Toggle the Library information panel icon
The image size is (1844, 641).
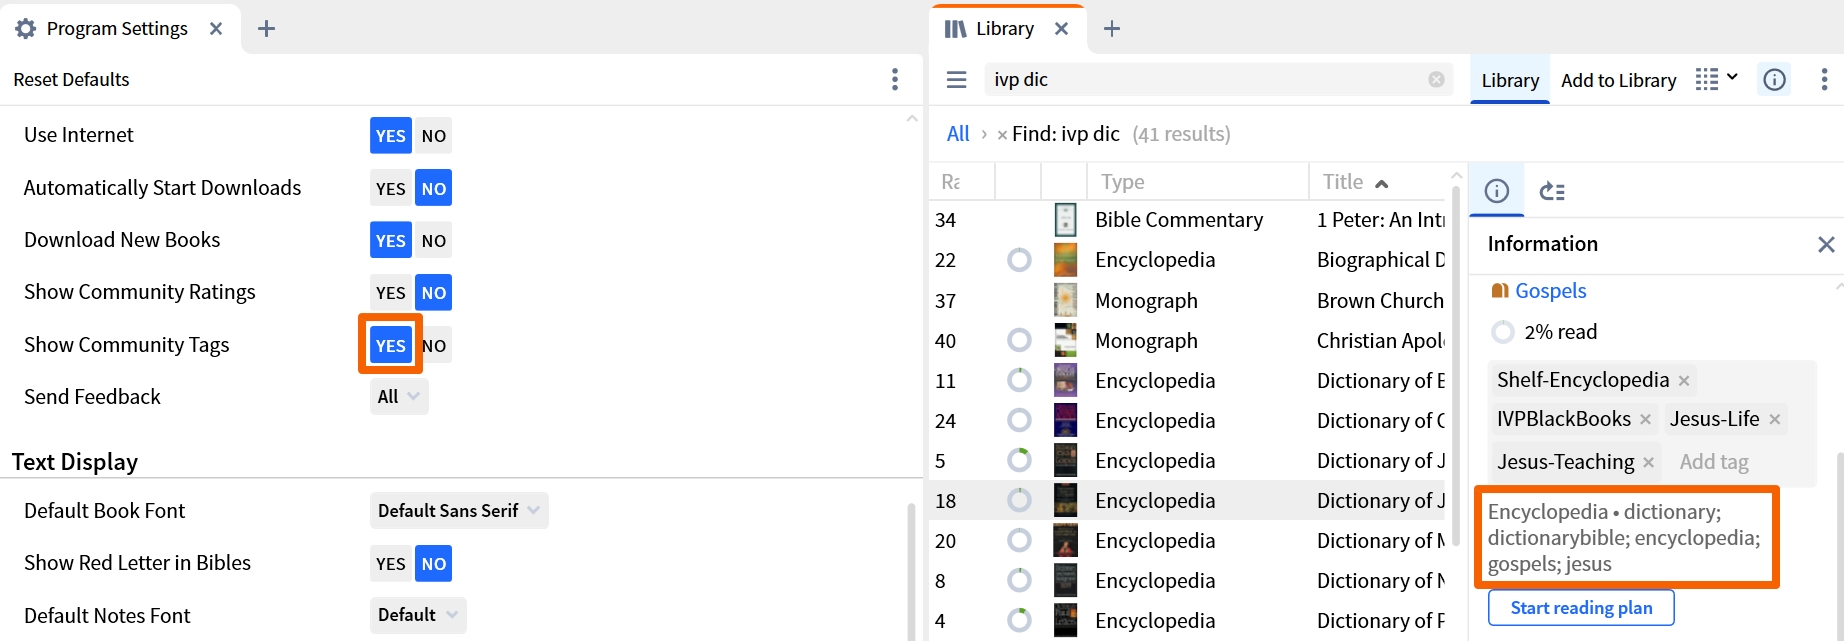click(1775, 79)
